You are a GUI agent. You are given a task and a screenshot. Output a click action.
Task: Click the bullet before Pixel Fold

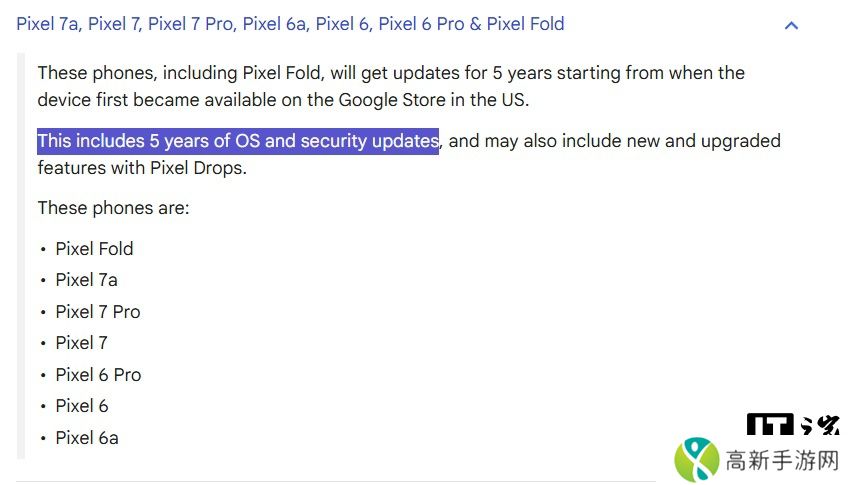point(43,250)
